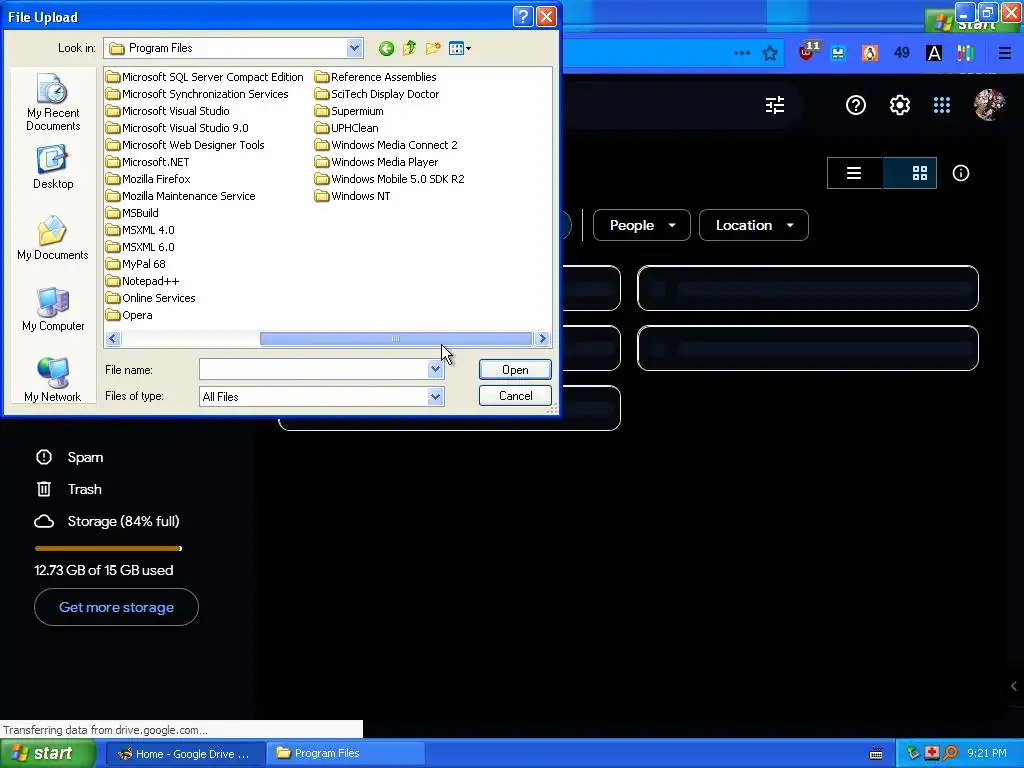Click the magnifier tray icon
Image resolution: width=1024 pixels, height=768 pixels.
(x=950, y=754)
